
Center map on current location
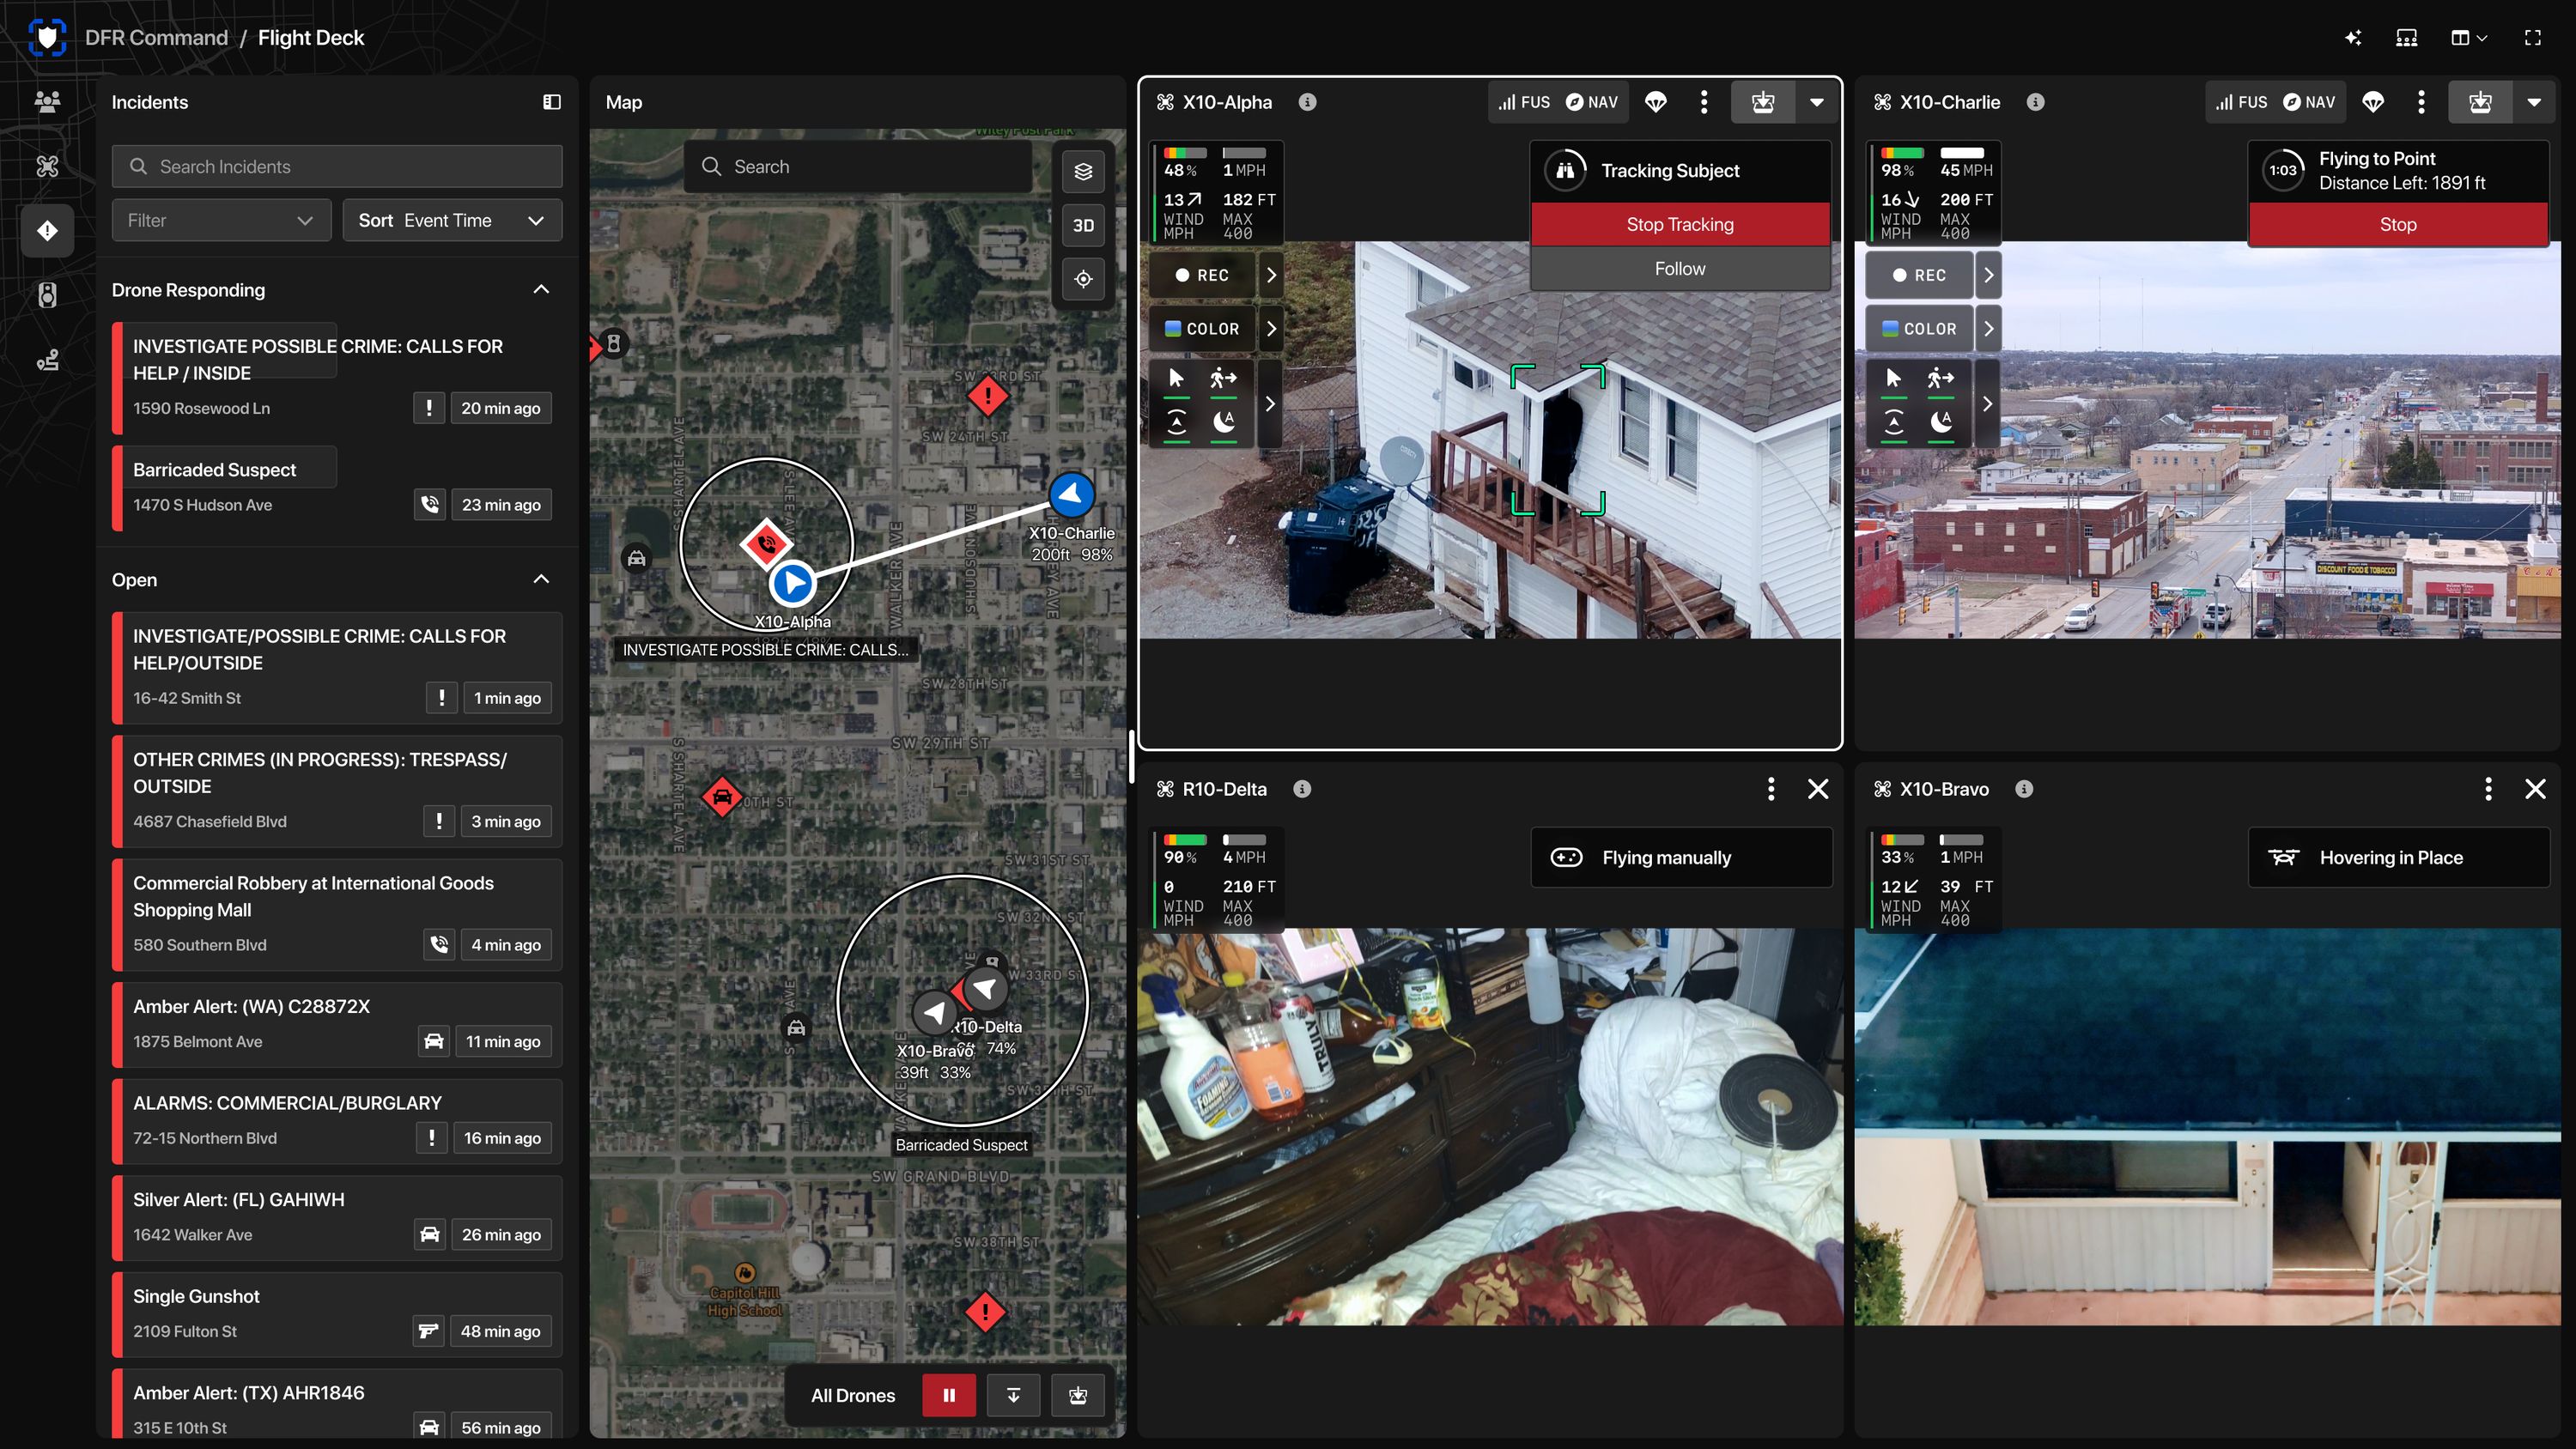[x=1083, y=279]
